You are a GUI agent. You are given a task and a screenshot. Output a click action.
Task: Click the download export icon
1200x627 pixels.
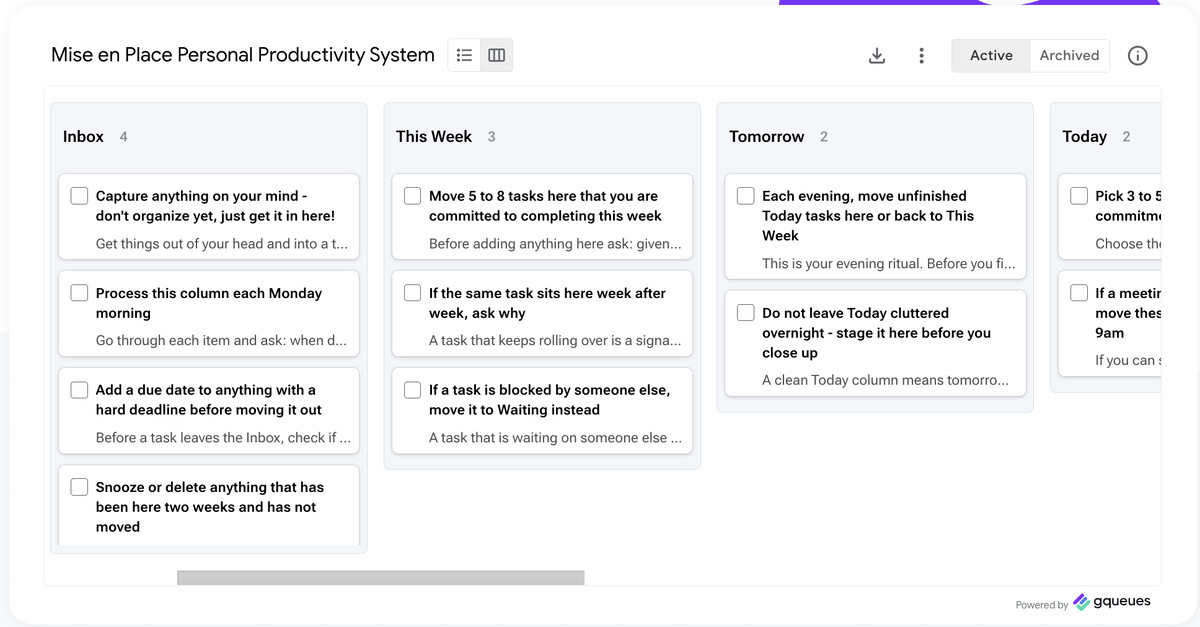coord(877,56)
